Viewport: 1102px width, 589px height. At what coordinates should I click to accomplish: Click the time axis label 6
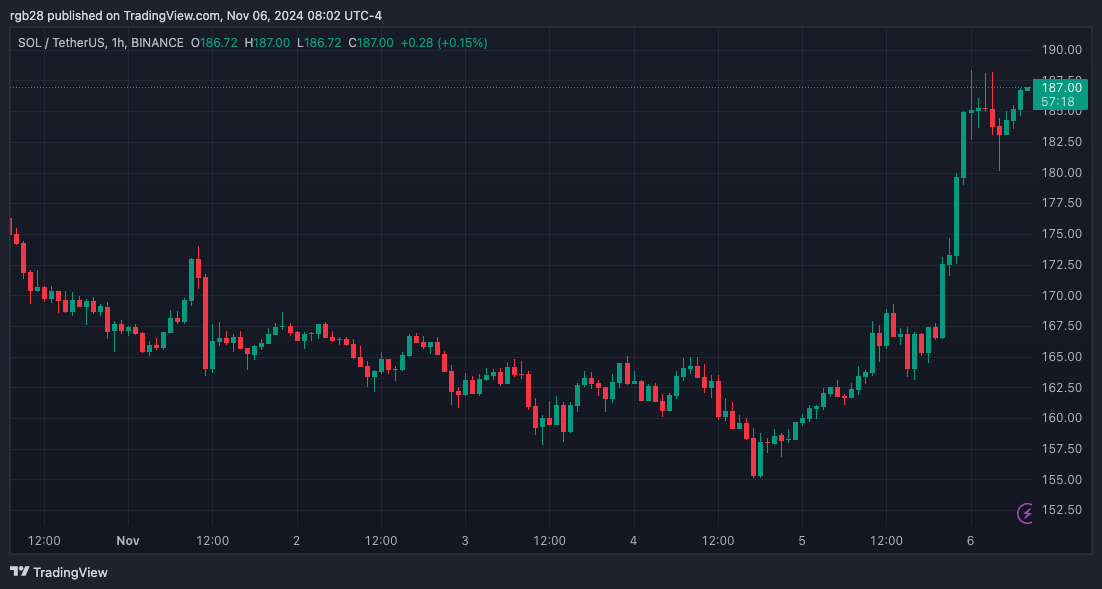pyautogui.click(x=971, y=541)
